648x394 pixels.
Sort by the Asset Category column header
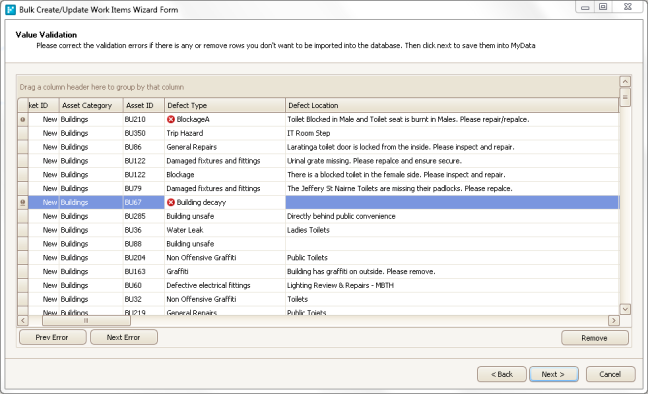[91, 105]
